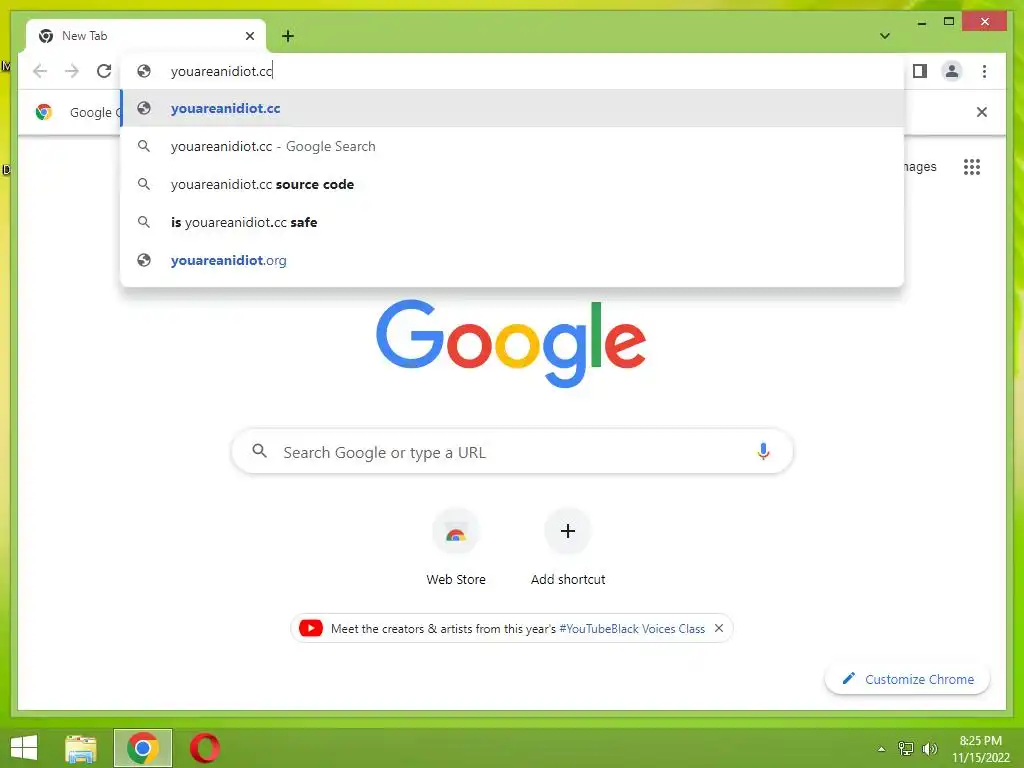Viewport: 1024px width, 768px height.
Task: Choose 'youareanidiot.cc - Google Search' suggestion
Action: (x=513, y=146)
